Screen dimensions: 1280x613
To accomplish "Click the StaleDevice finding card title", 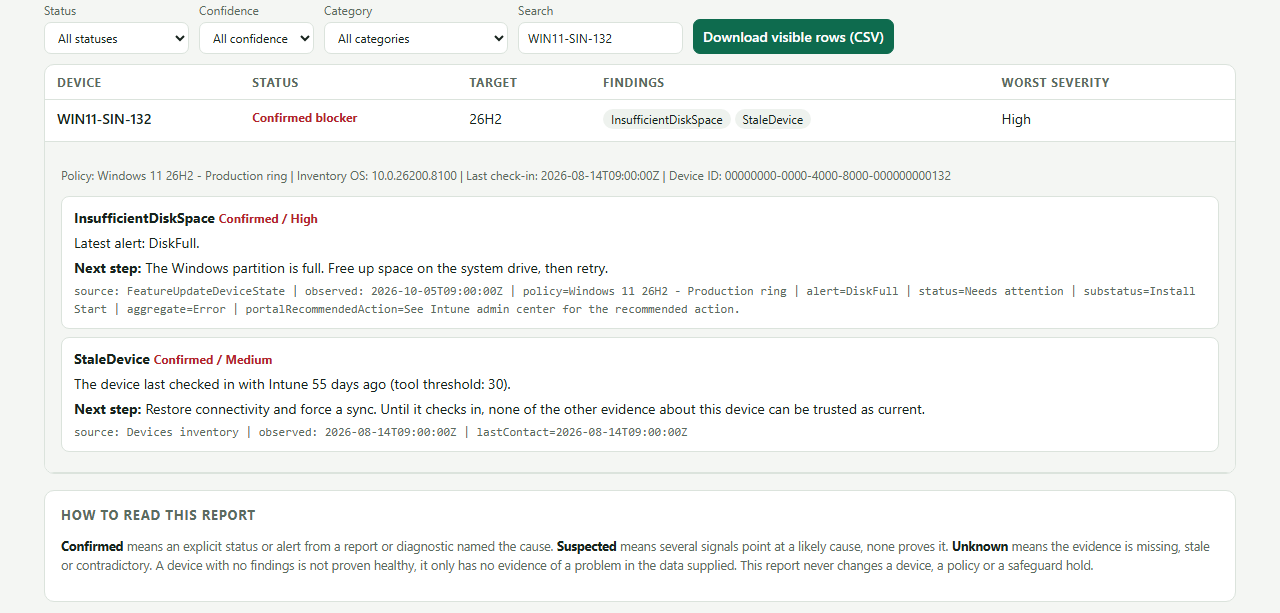I will click(x=112, y=359).
